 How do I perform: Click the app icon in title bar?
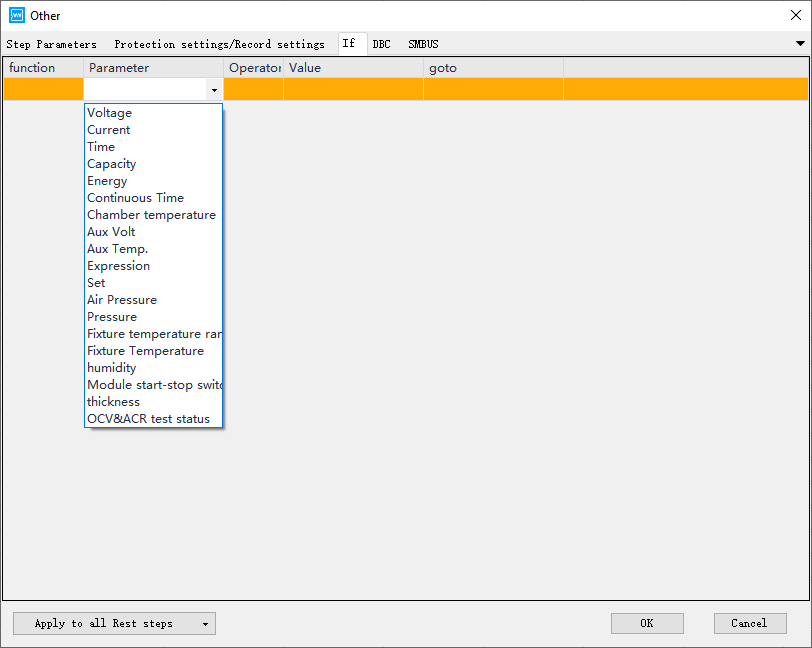(16, 15)
